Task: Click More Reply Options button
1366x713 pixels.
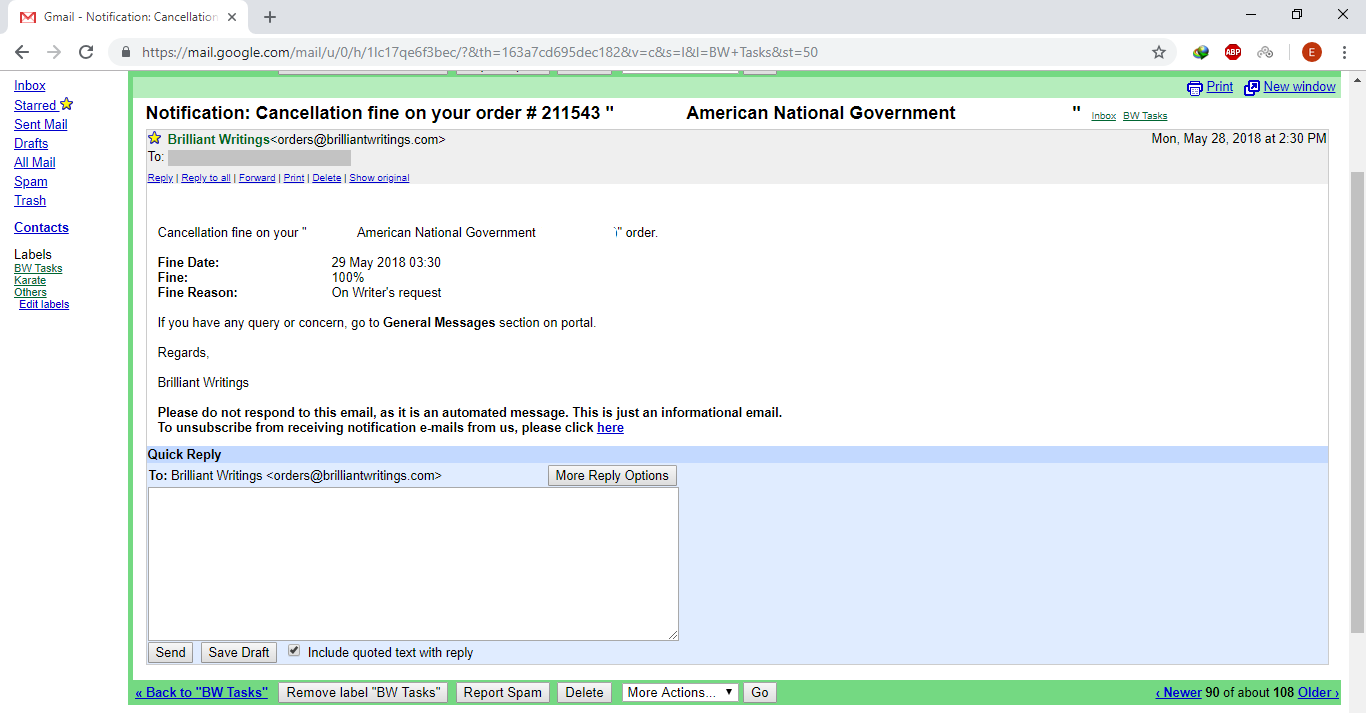Action: (x=612, y=475)
